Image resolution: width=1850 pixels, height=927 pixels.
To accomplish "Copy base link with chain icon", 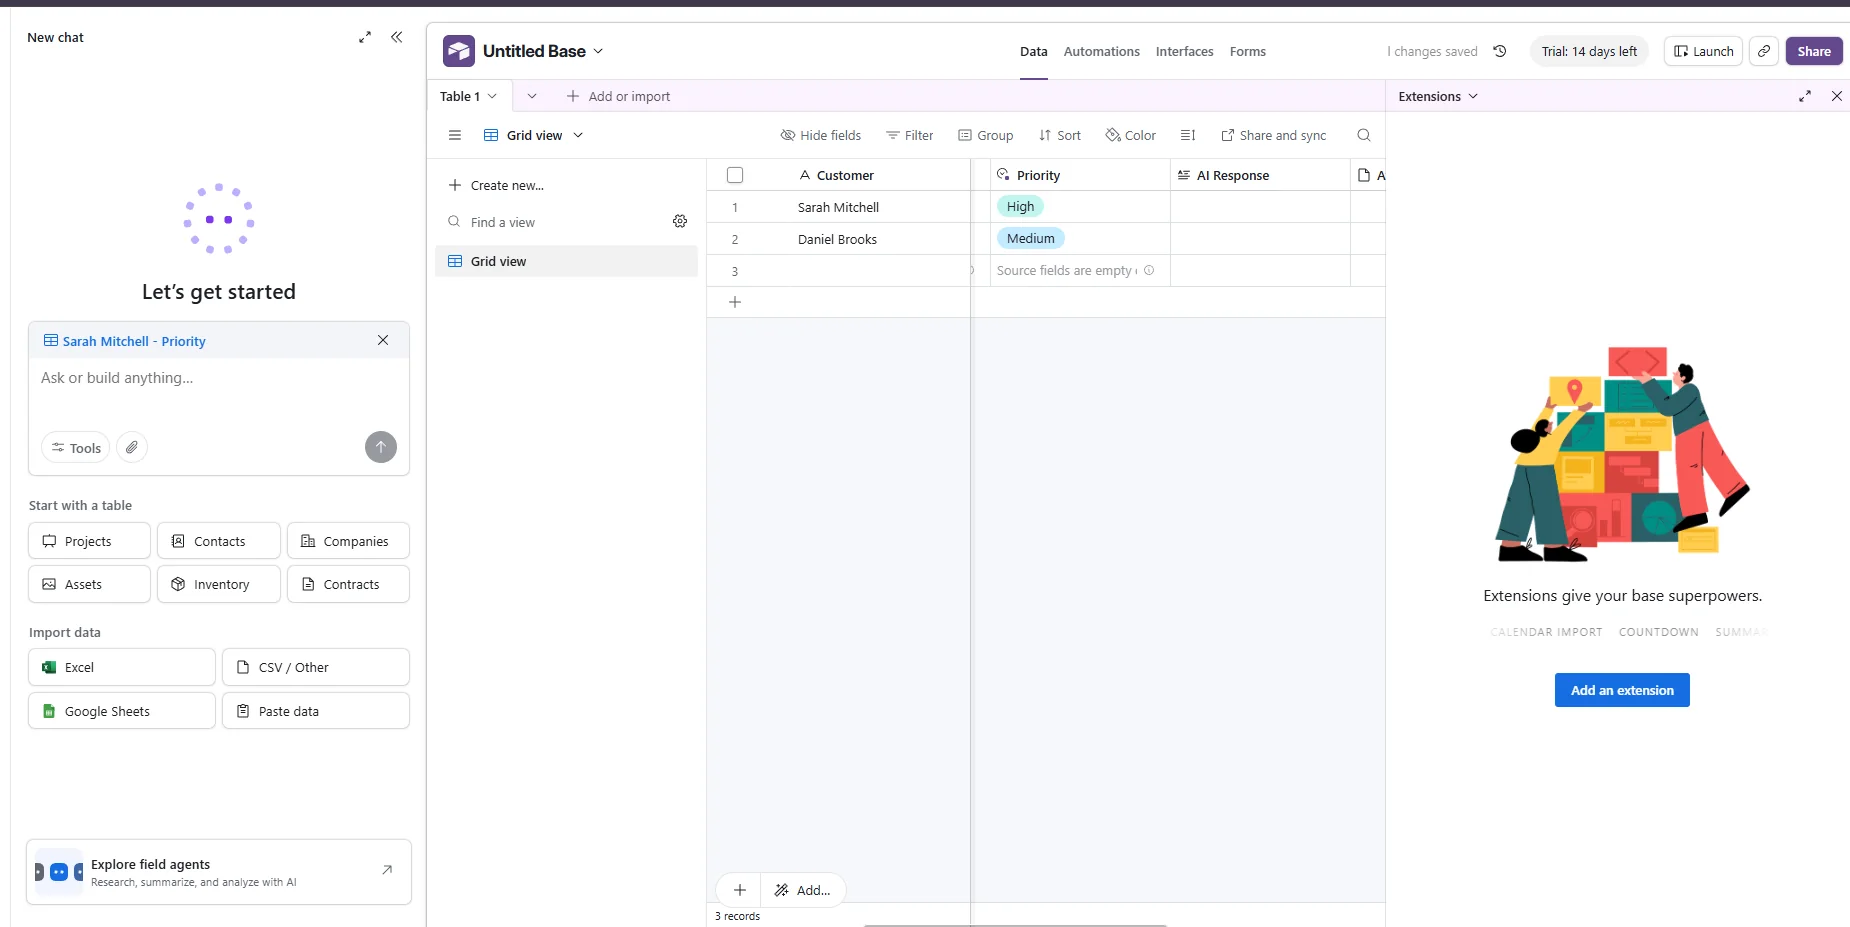I will (x=1764, y=51).
